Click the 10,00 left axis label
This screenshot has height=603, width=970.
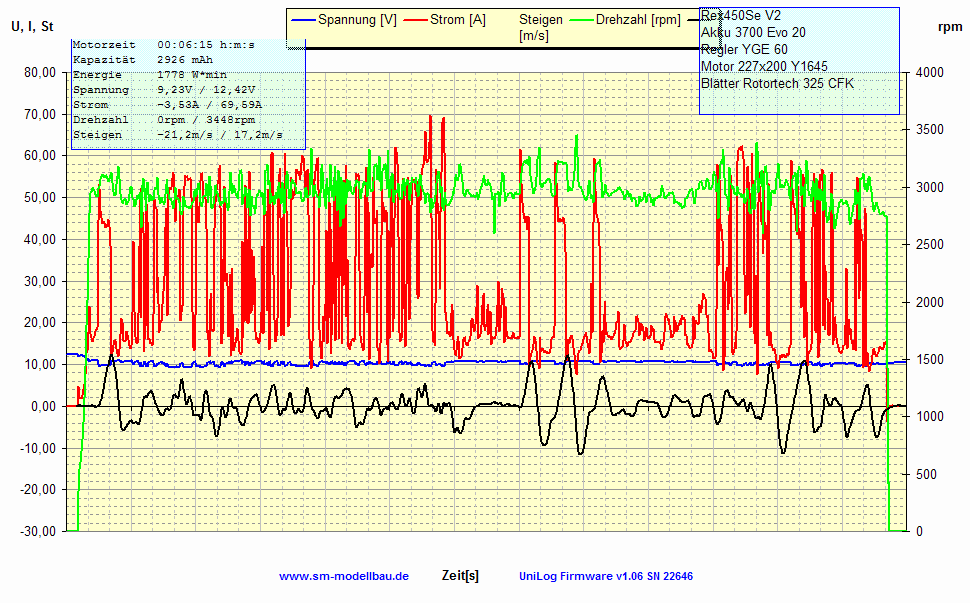click(40, 365)
